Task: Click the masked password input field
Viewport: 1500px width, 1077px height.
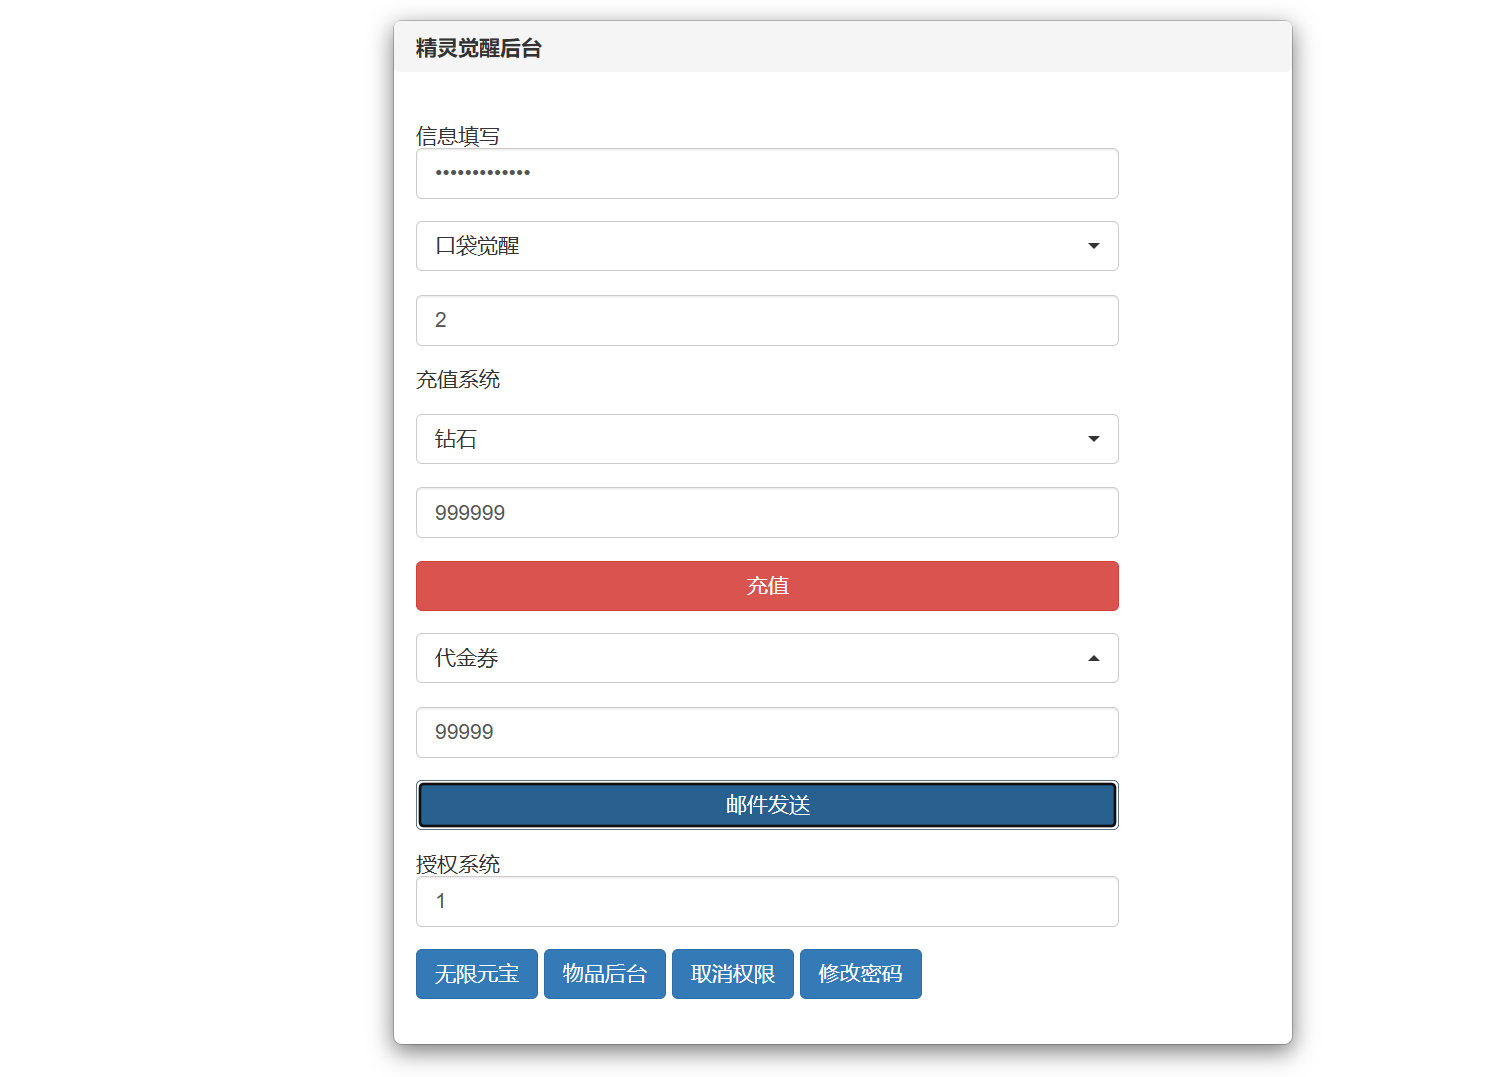Action: (767, 173)
